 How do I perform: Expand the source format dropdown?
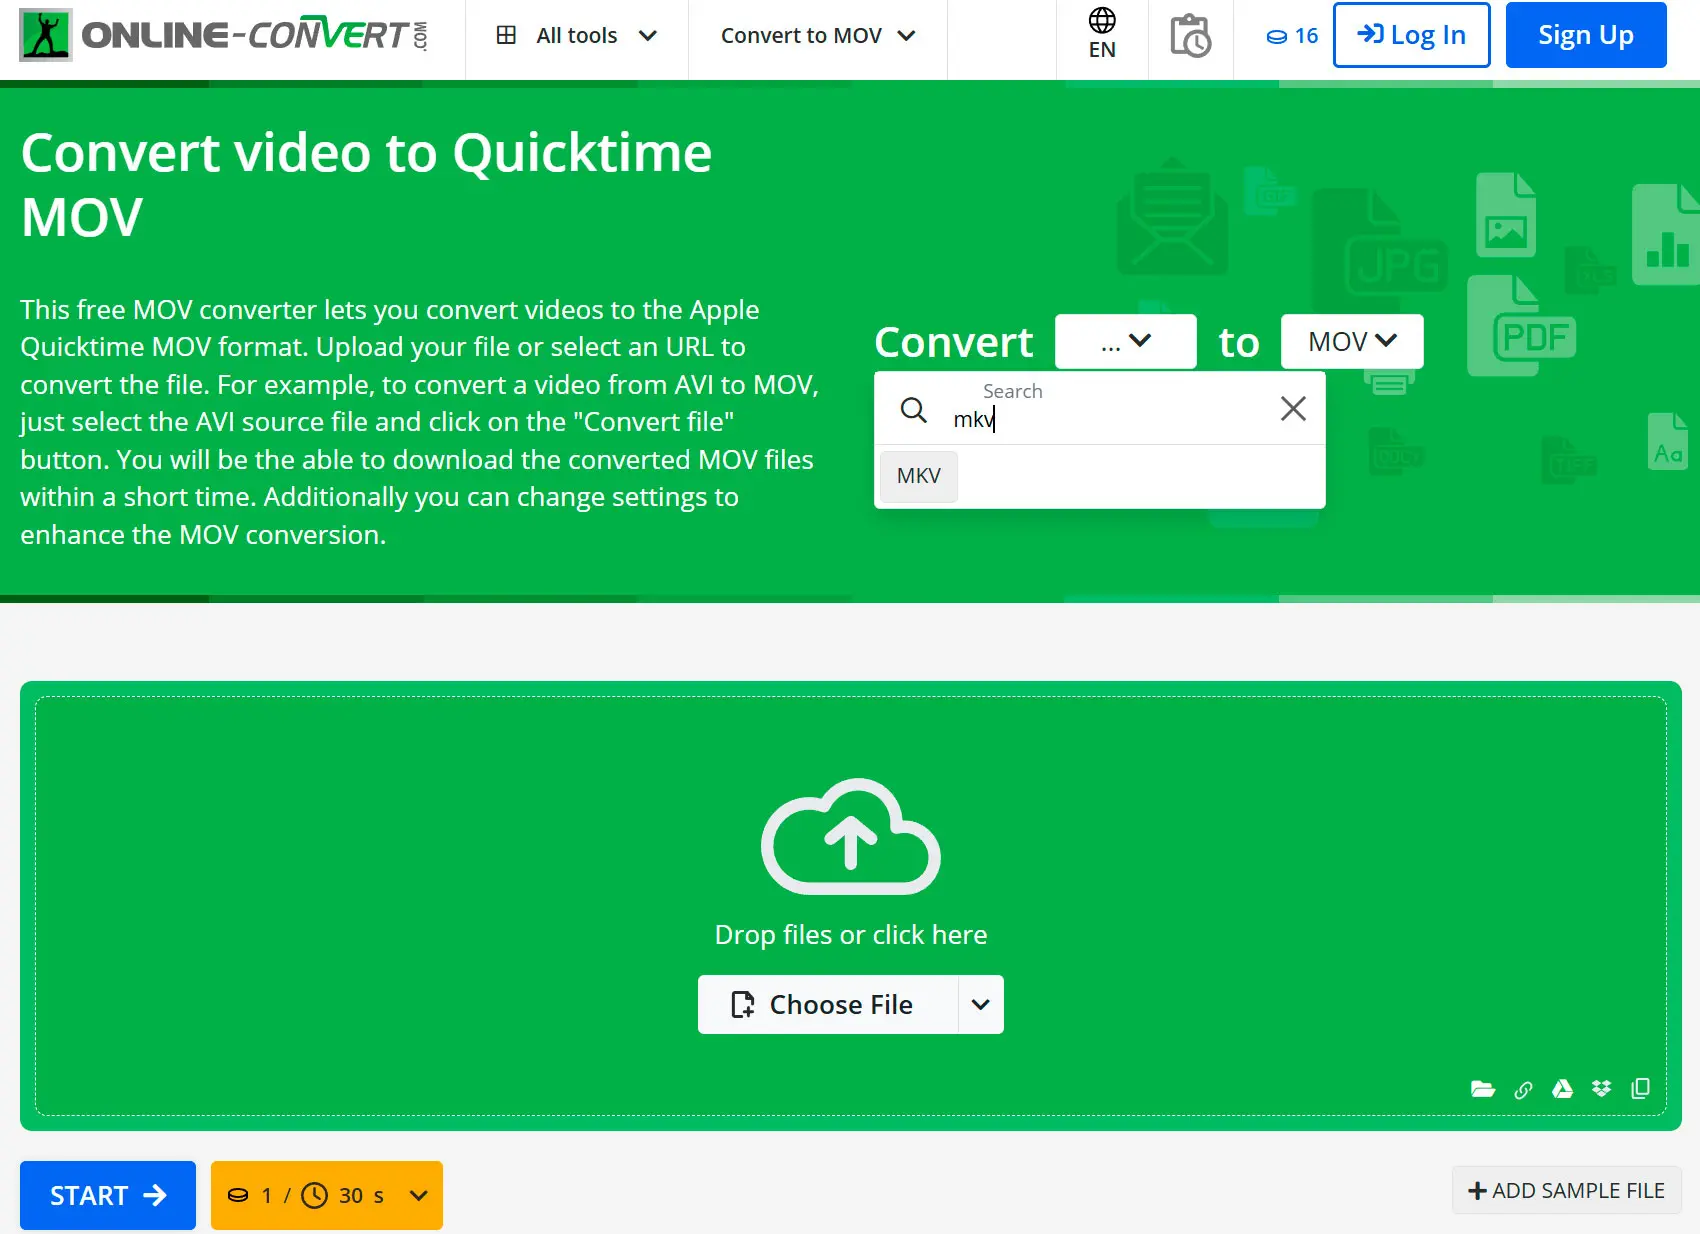1125,341
